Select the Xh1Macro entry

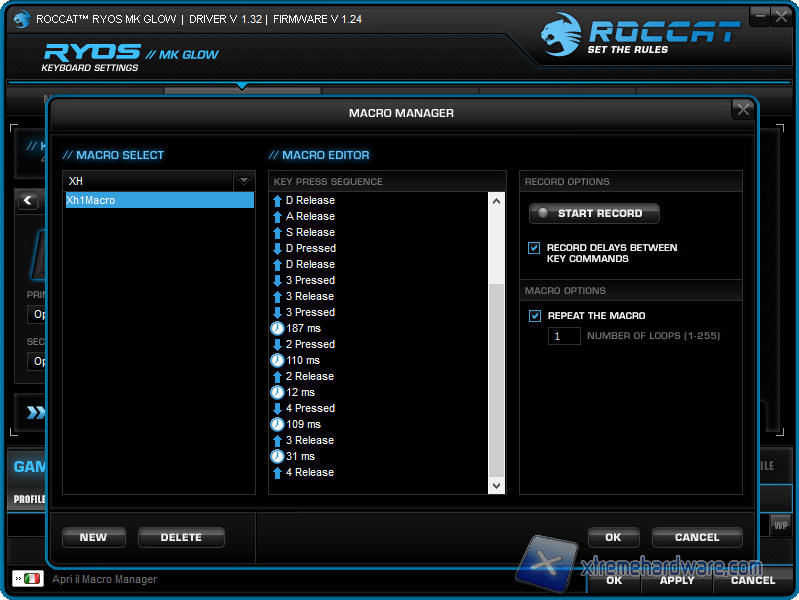tap(159, 200)
